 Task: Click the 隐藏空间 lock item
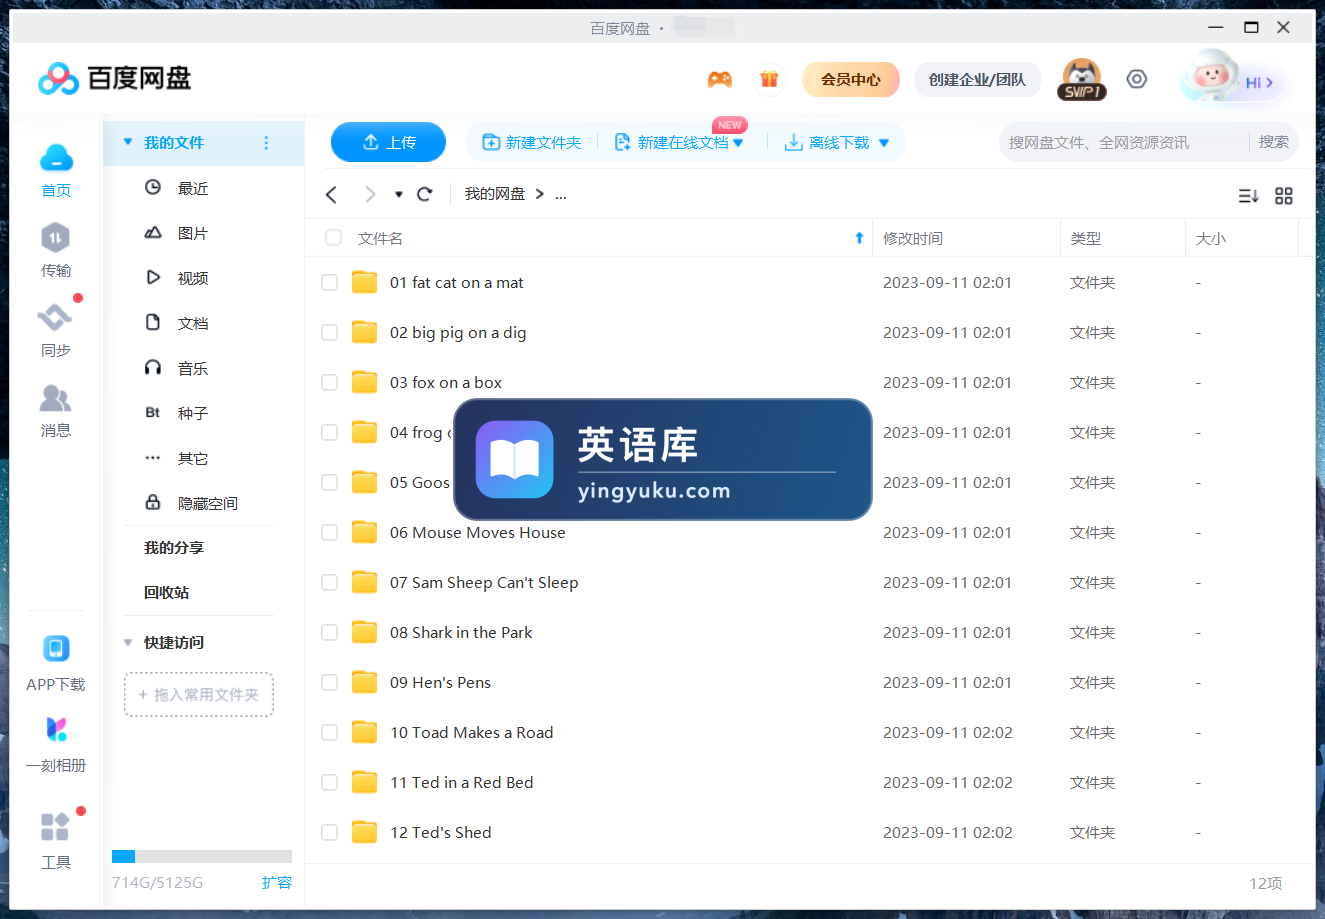[191, 503]
